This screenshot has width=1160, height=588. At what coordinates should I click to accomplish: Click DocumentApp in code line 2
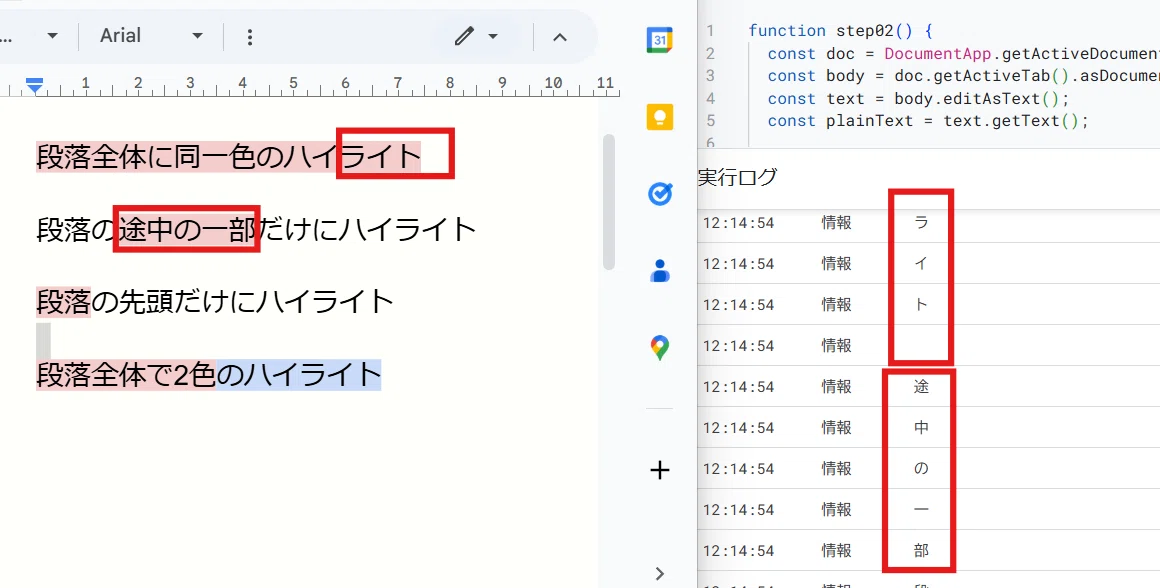pos(937,54)
